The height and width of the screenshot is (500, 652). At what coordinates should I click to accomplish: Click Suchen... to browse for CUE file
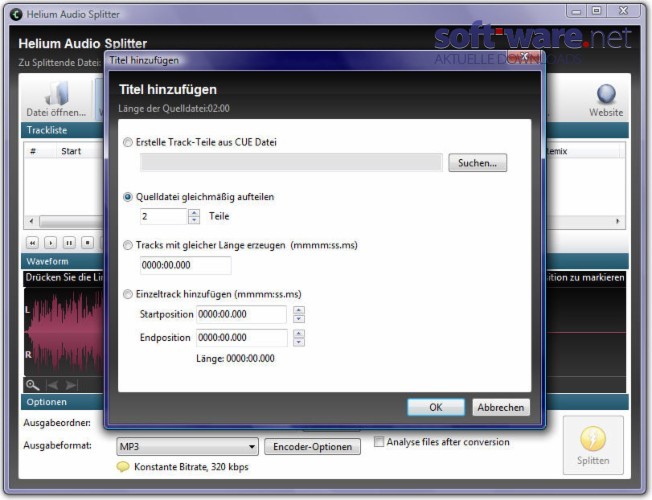tap(477, 163)
